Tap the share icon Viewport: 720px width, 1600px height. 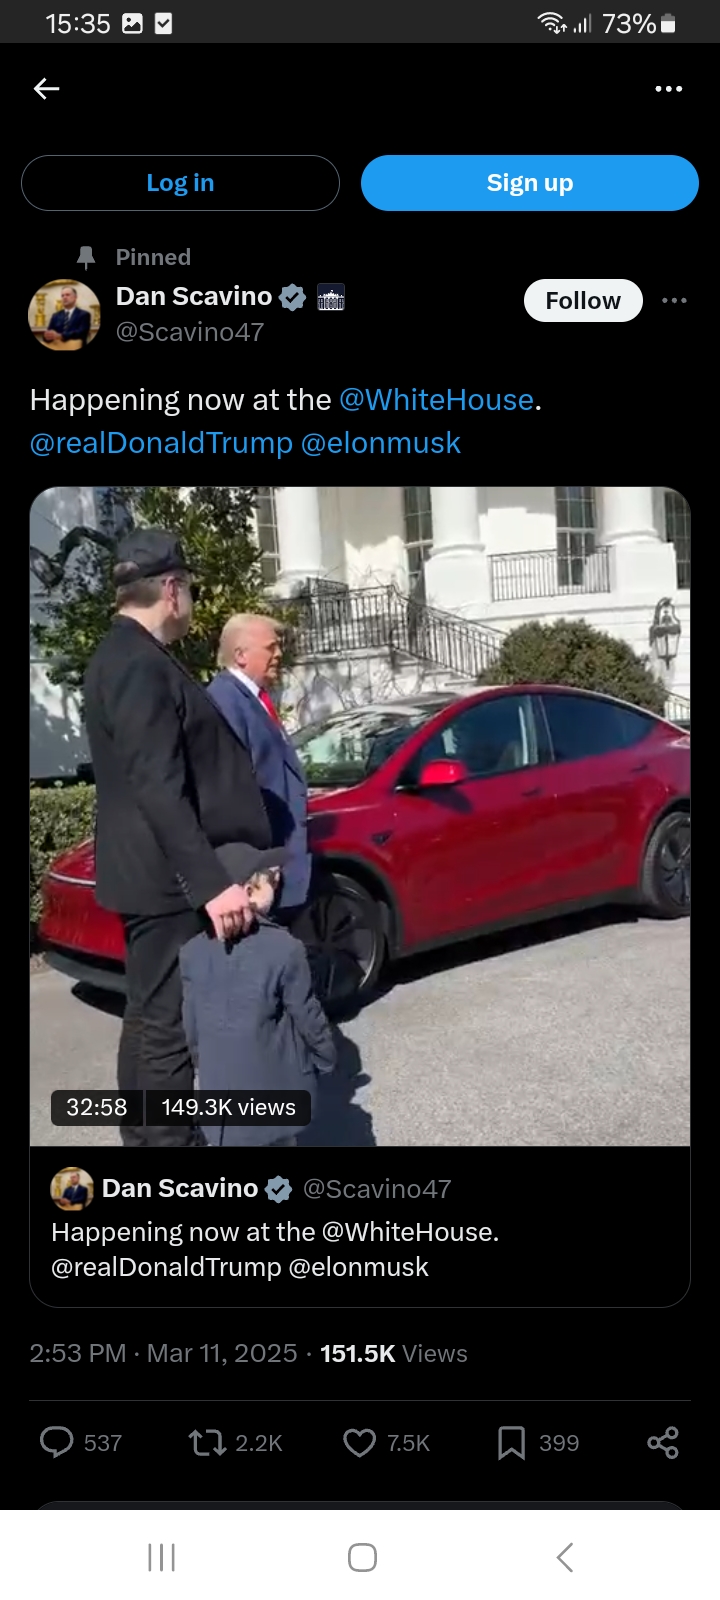663,1442
